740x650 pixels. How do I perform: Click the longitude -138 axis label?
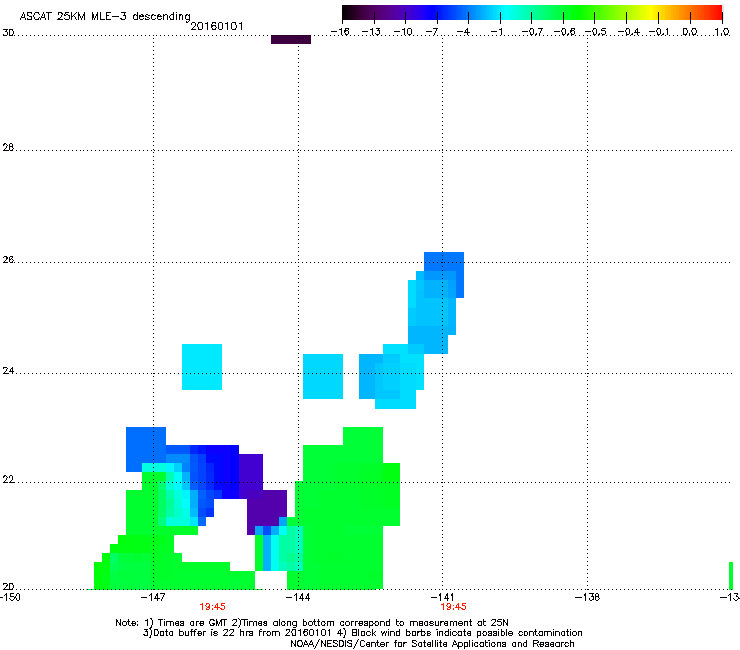coord(587,597)
